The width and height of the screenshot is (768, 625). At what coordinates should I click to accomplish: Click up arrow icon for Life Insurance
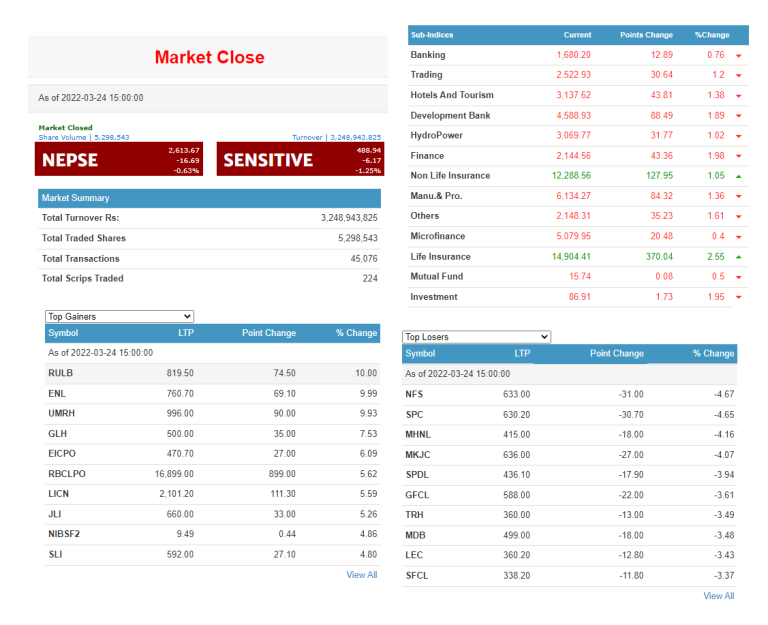pos(739,257)
